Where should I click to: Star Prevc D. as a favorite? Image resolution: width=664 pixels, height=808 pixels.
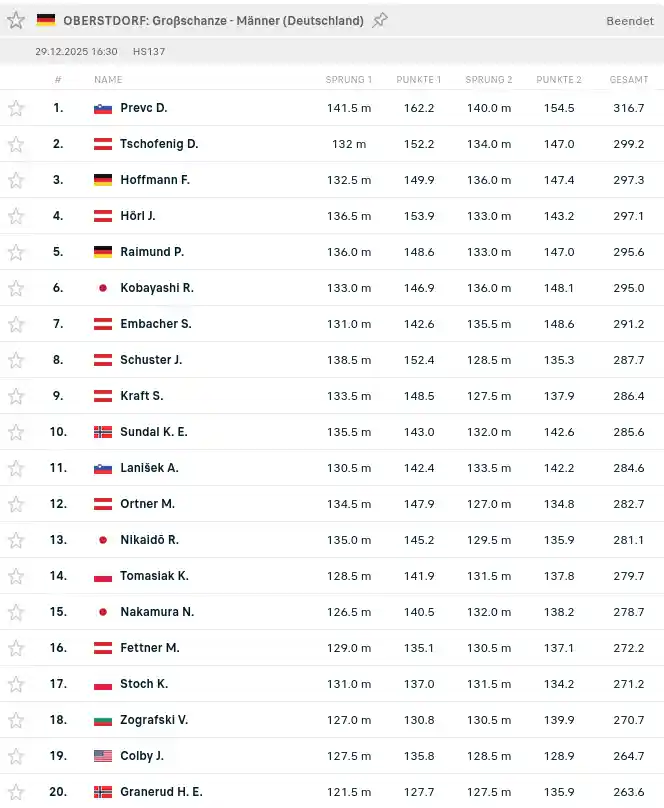(x=16, y=108)
